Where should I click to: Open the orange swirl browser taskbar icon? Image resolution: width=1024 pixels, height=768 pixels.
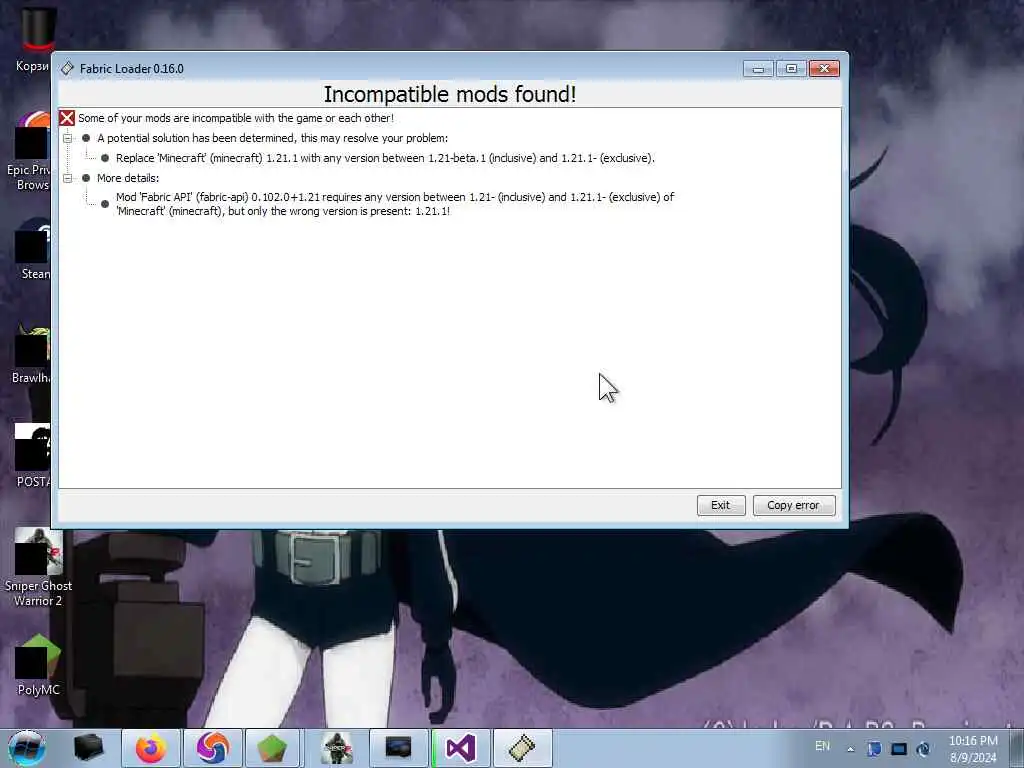coord(213,748)
